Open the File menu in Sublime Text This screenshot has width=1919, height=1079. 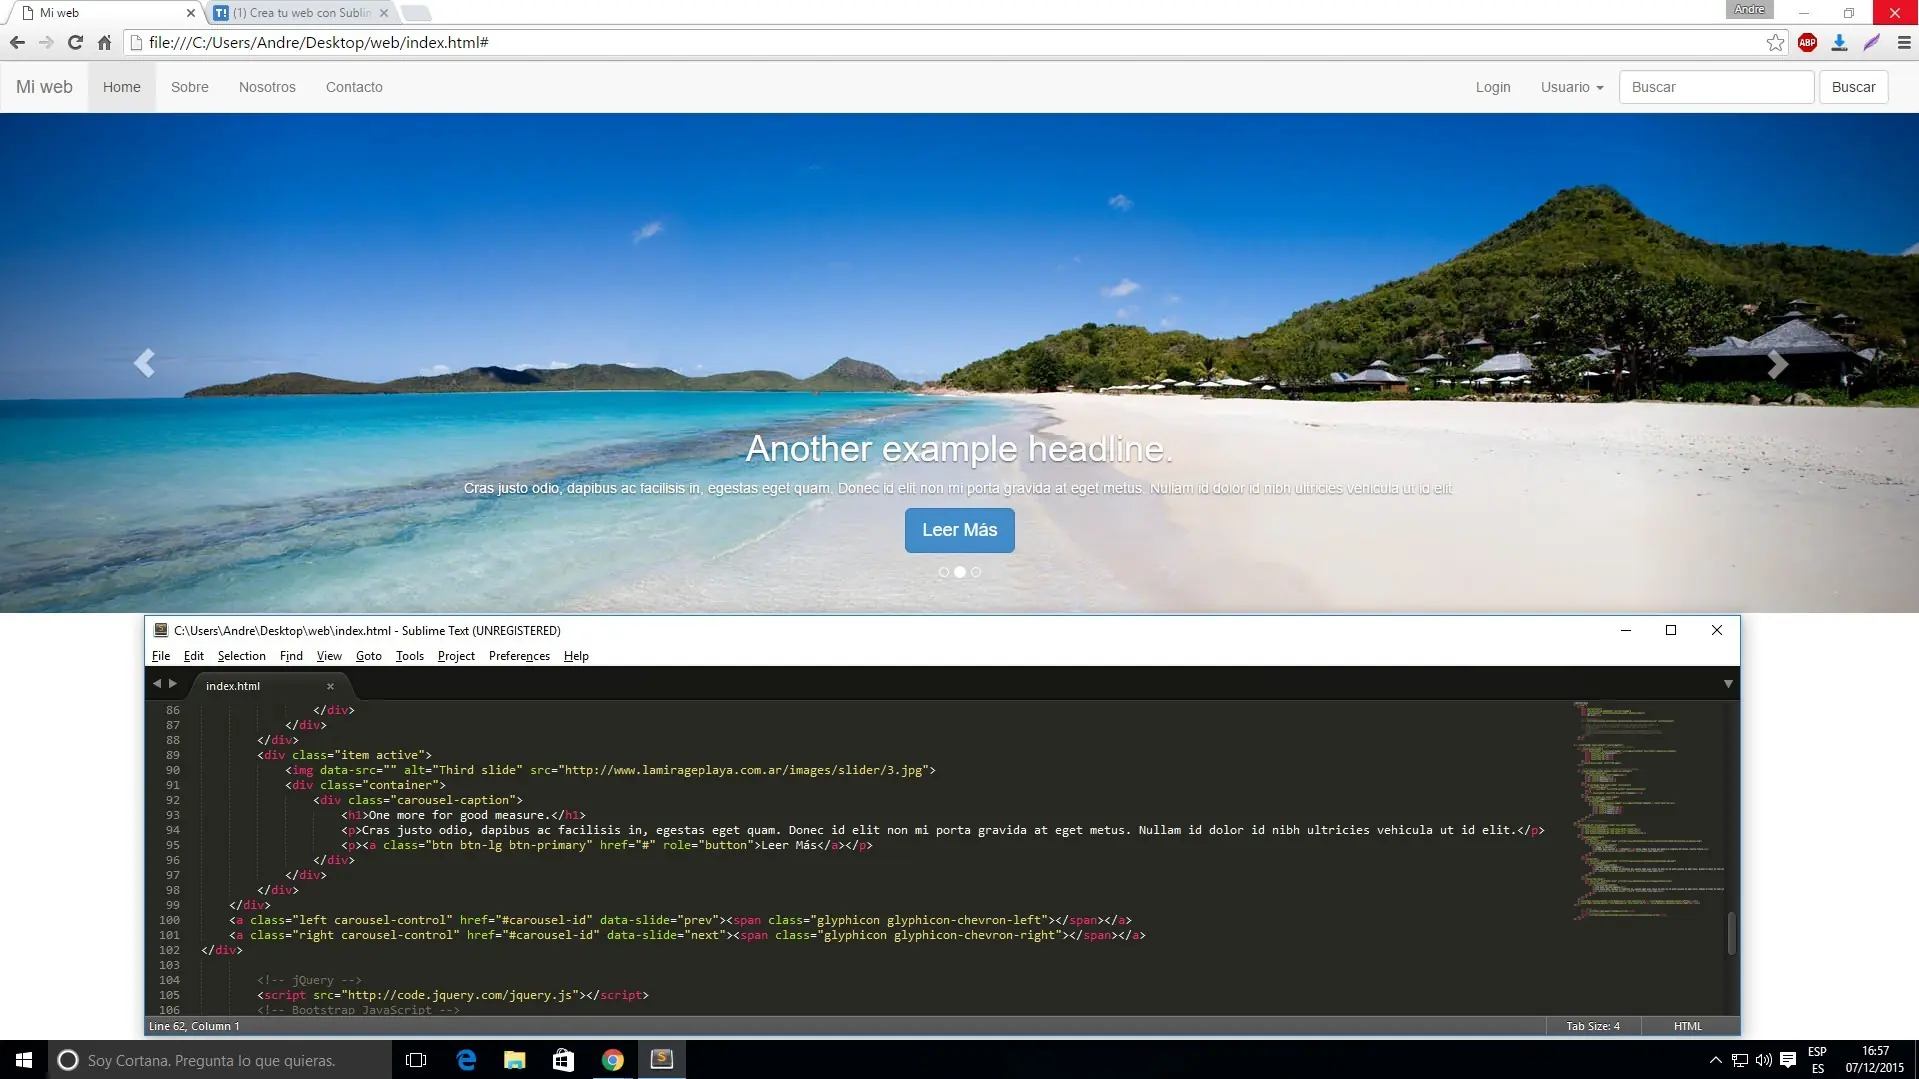[x=161, y=656]
